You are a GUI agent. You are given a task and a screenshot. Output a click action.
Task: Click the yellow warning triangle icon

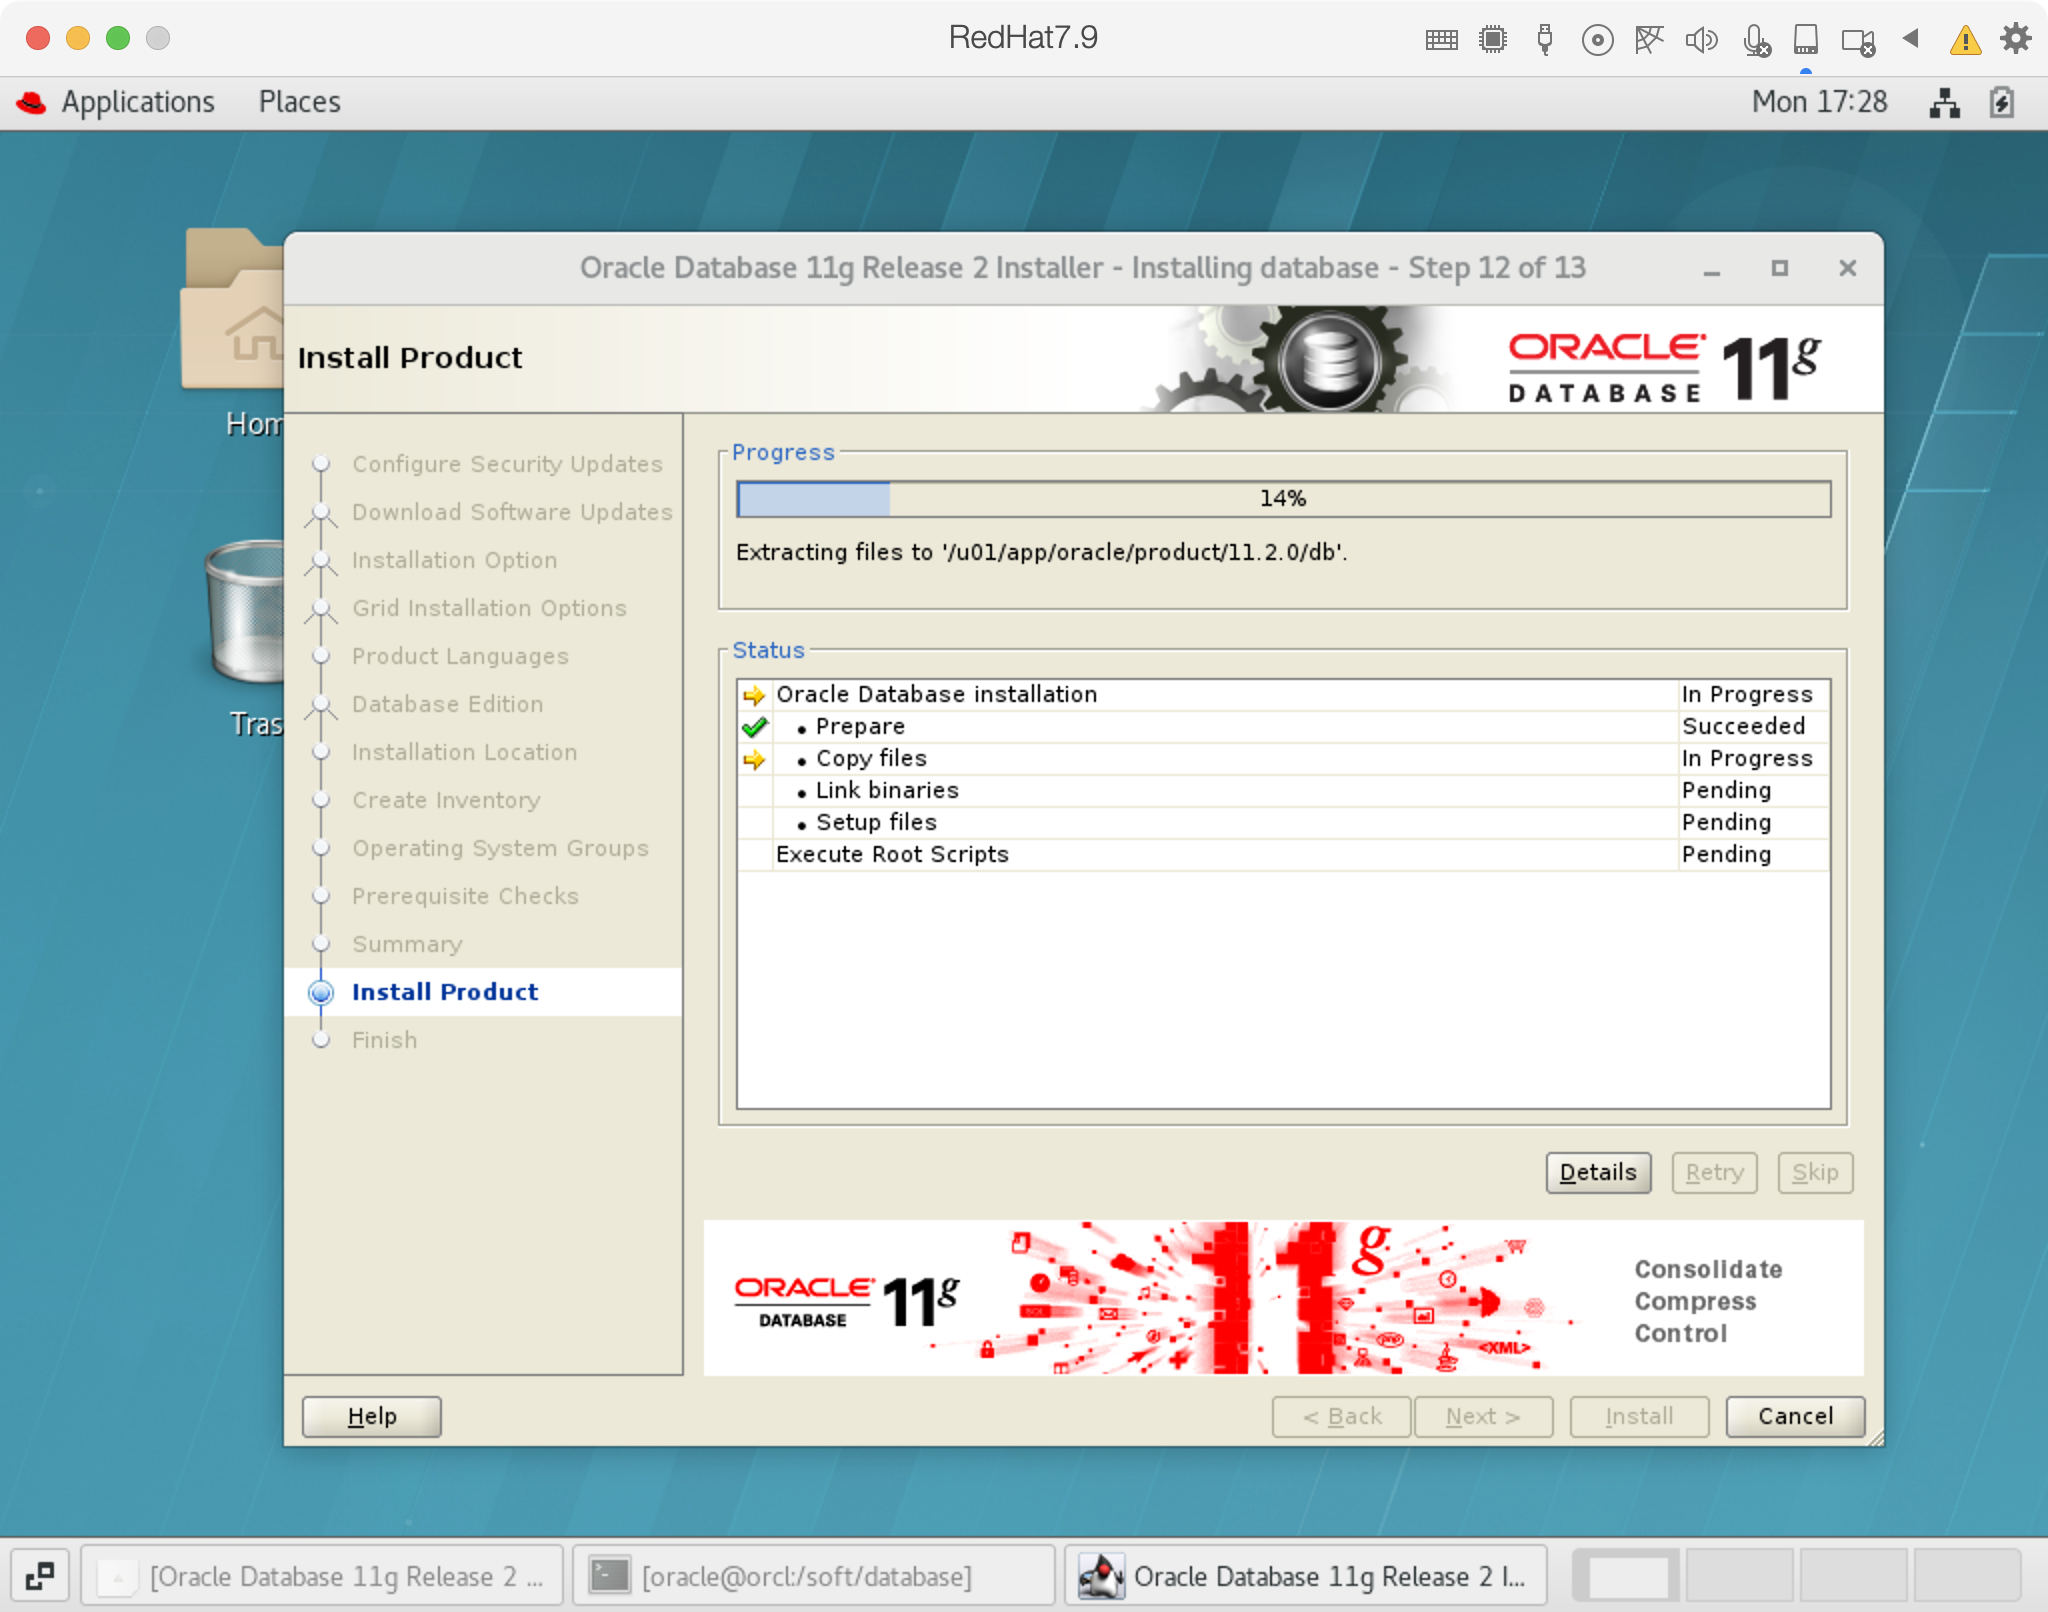coord(1965,40)
